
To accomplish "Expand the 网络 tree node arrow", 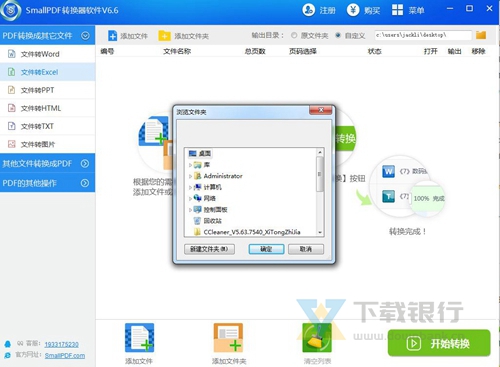I will (190, 198).
